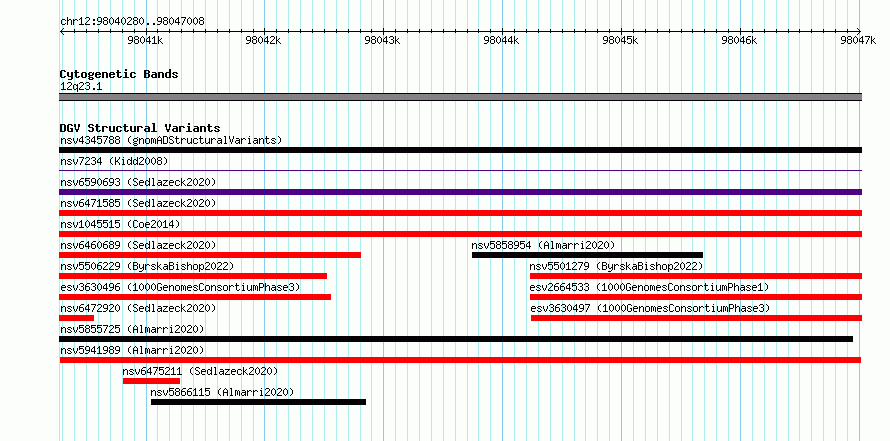Click the Cytogenetic Bands track title
Image resolution: width=890 pixels, height=441 pixels.
click(x=119, y=74)
